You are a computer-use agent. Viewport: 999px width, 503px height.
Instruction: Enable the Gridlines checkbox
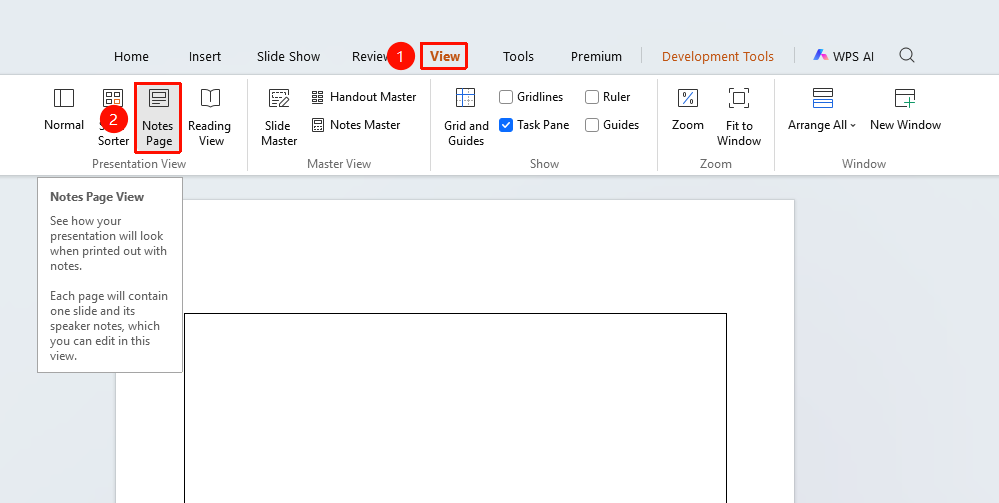[x=506, y=97]
